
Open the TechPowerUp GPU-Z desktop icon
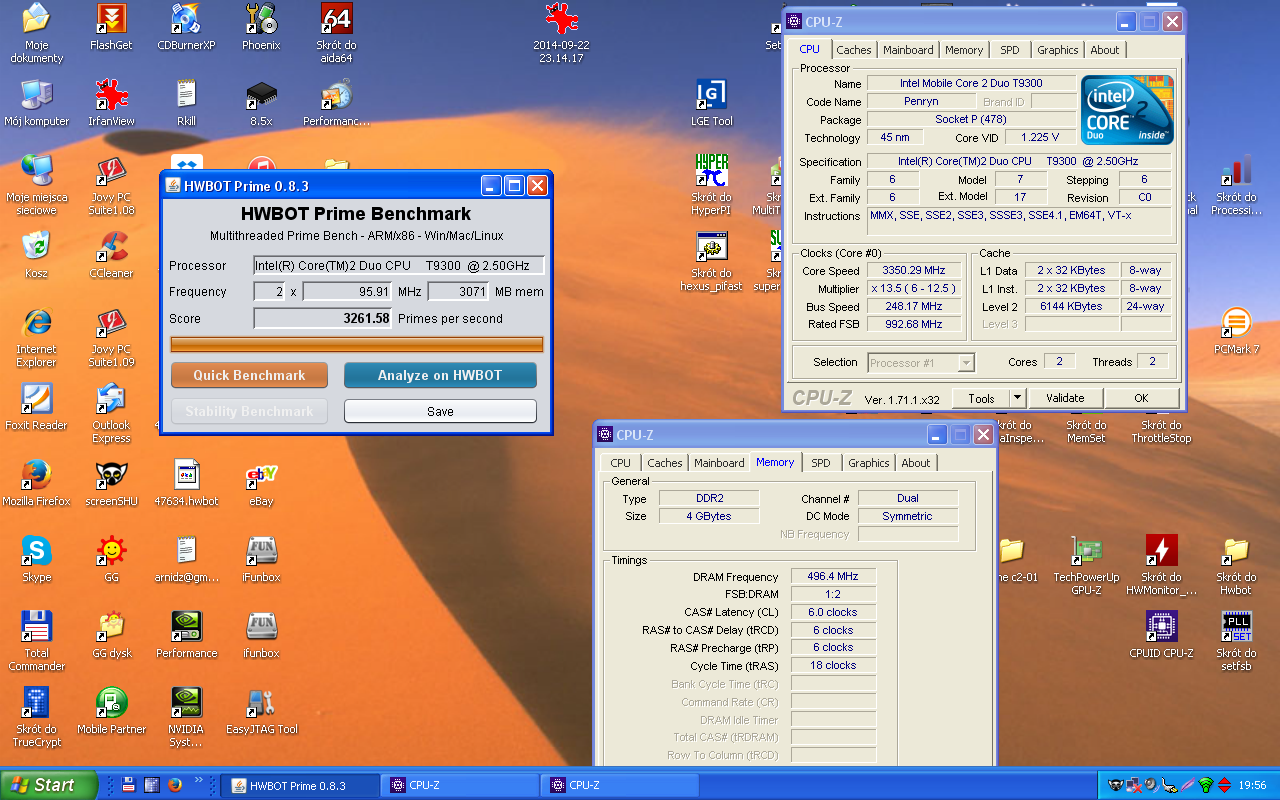pos(1086,550)
